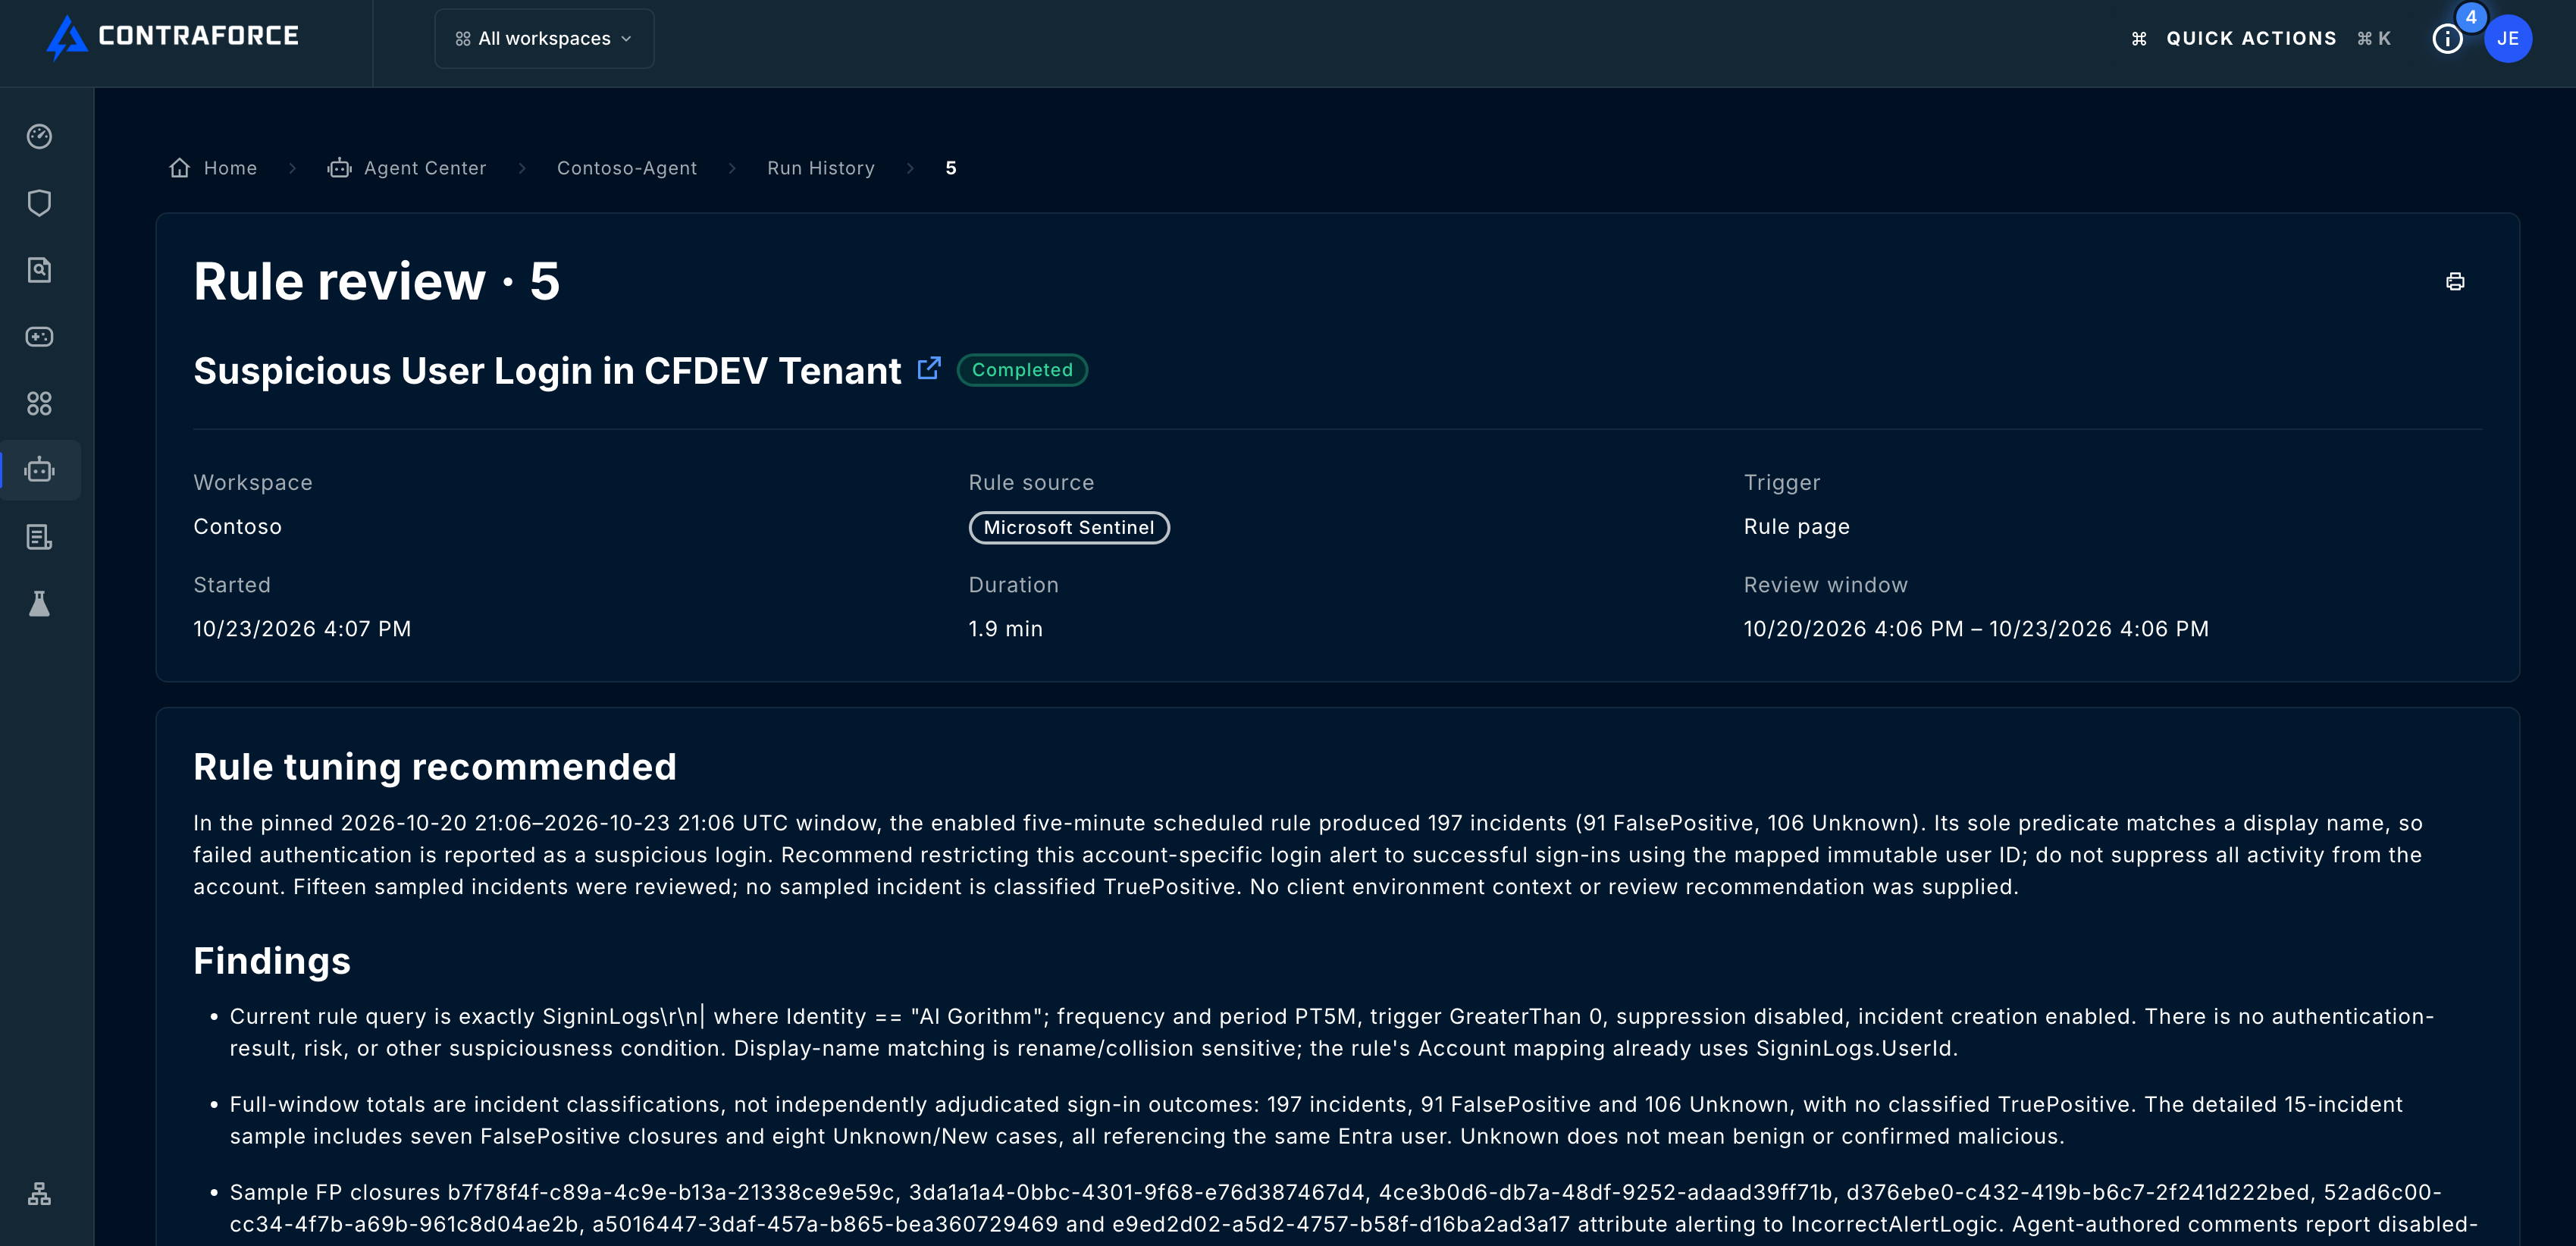Screen dimensions: 2576x1246
Task: Click the print icon on Rule review card
Action: [2455, 281]
